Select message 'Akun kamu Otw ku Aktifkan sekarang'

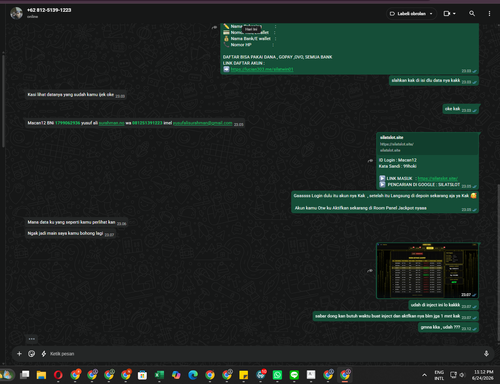coord(361,208)
